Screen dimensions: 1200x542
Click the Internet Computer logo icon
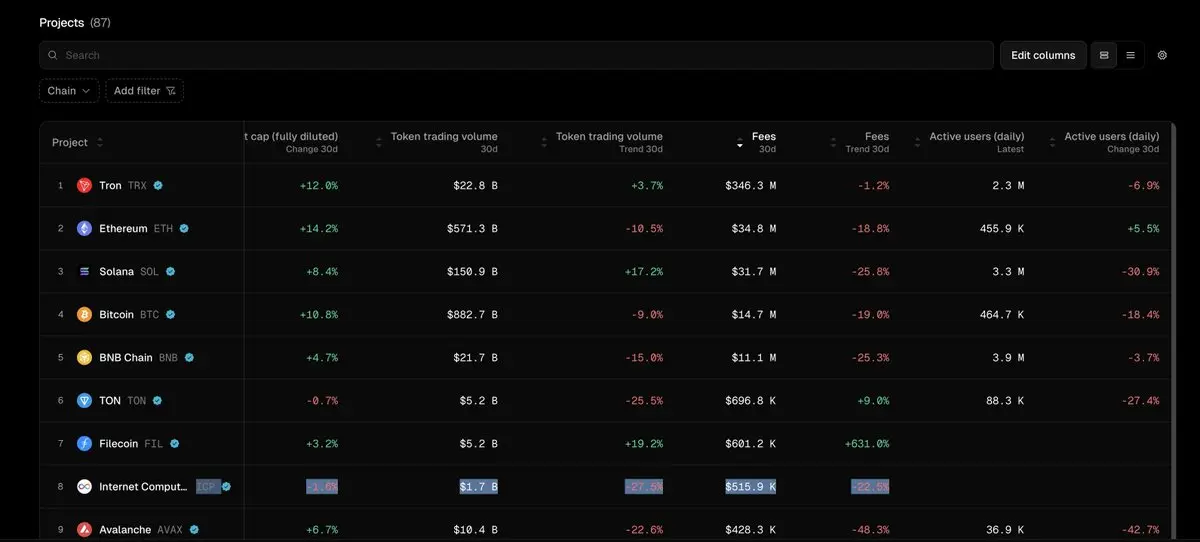click(x=84, y=486)
